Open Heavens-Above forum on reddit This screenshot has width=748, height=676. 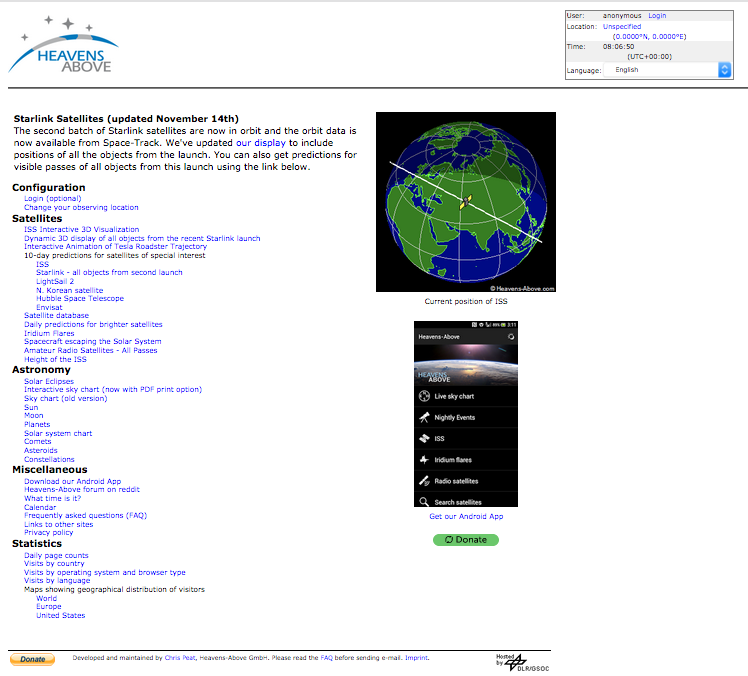pyautogui.click(x=82, y=489)
